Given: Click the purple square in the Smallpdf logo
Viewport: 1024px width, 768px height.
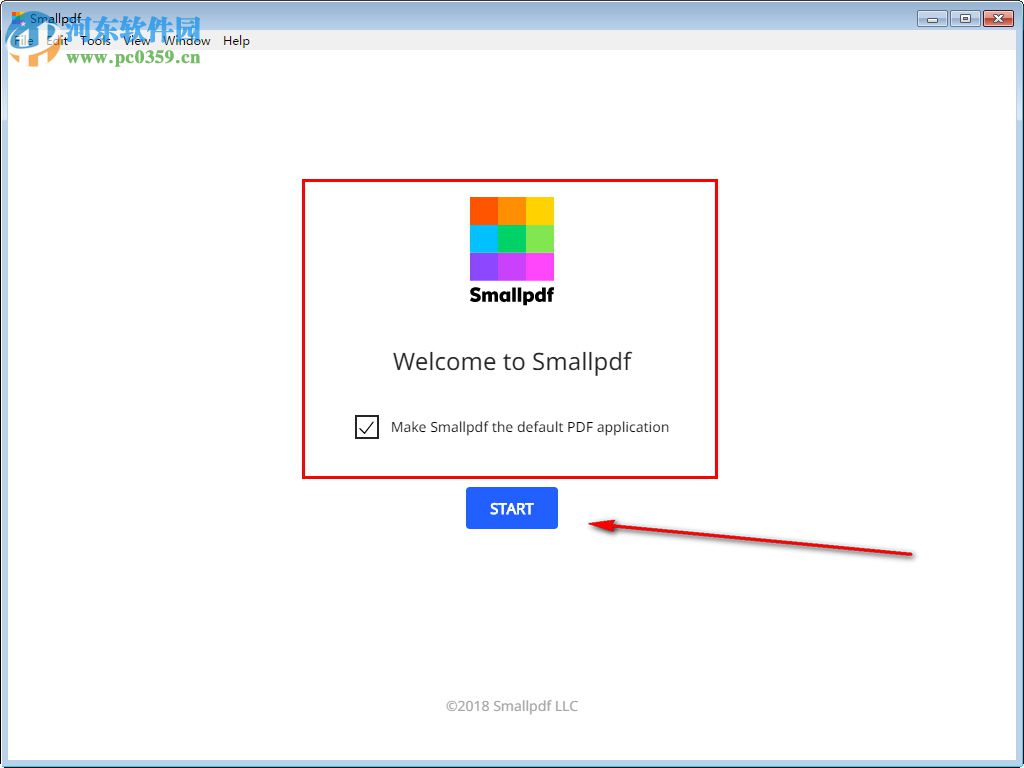Looking at the screenshot, I should [484, 266].
